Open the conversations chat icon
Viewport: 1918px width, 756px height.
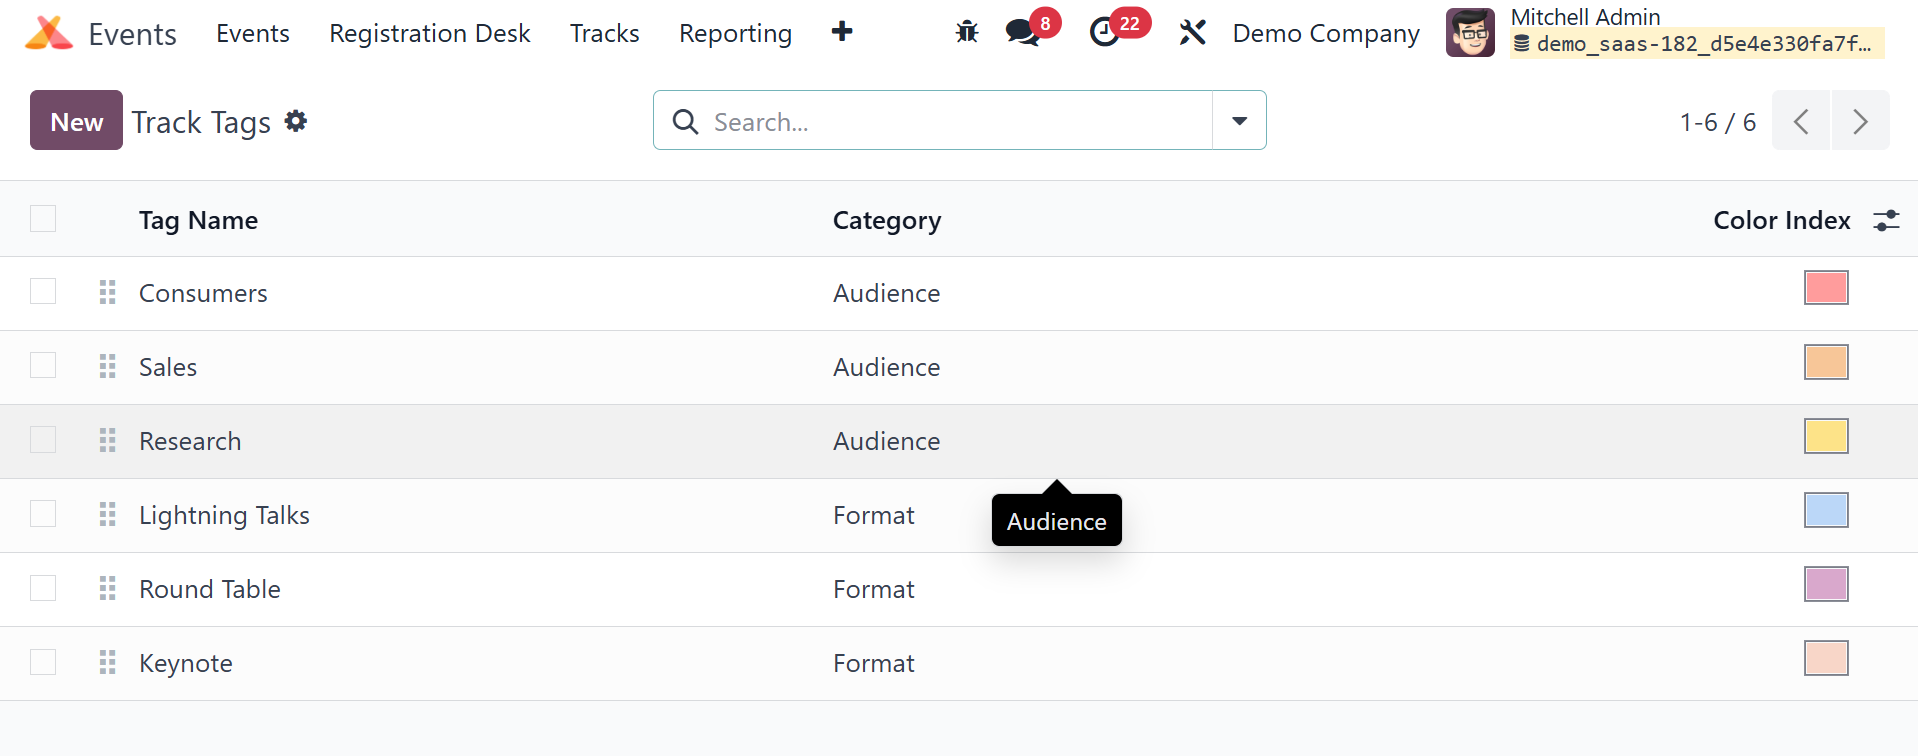1022,33
